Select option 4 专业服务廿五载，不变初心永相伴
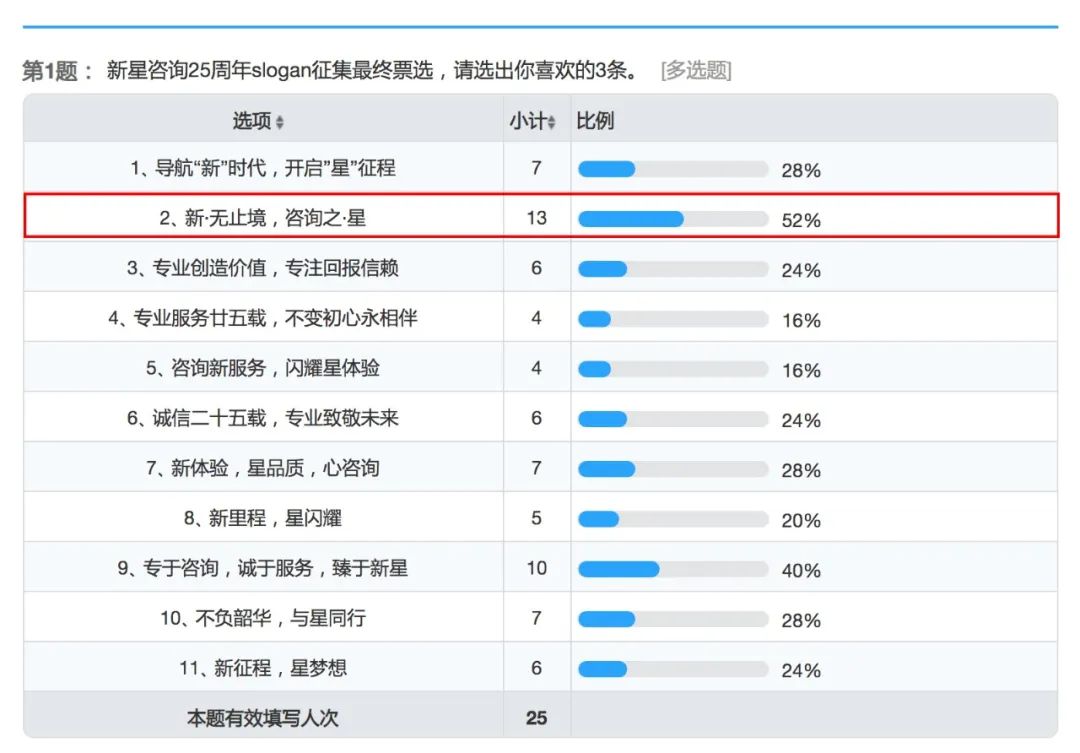The image size is (1080, 753). [x=263, y=318]
